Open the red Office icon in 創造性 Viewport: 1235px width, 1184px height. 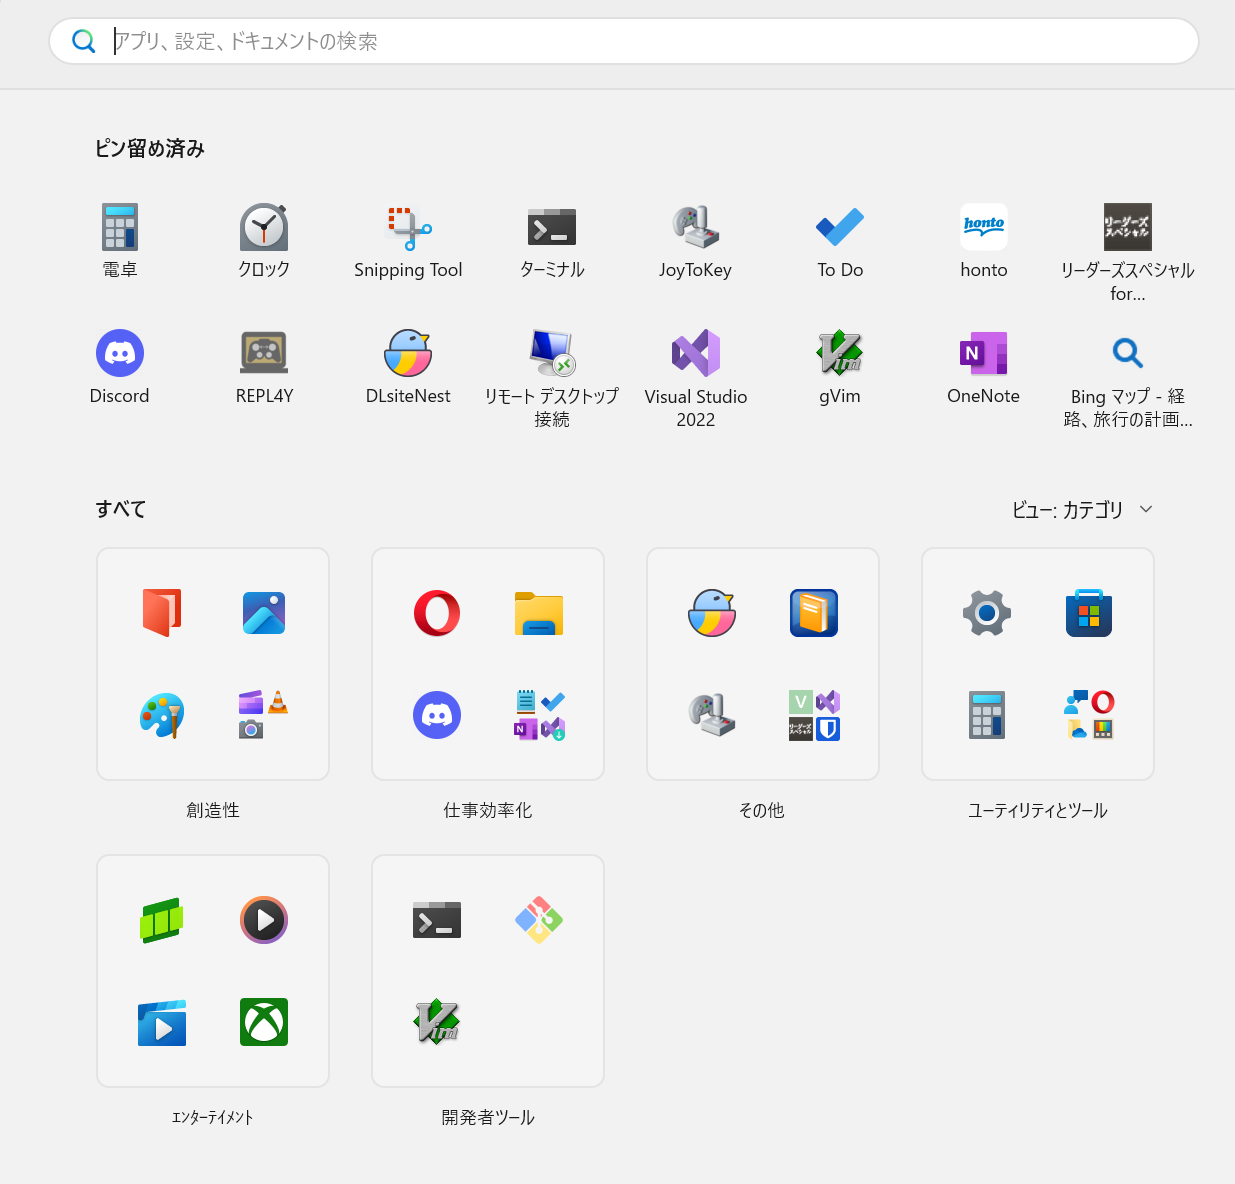162,613
